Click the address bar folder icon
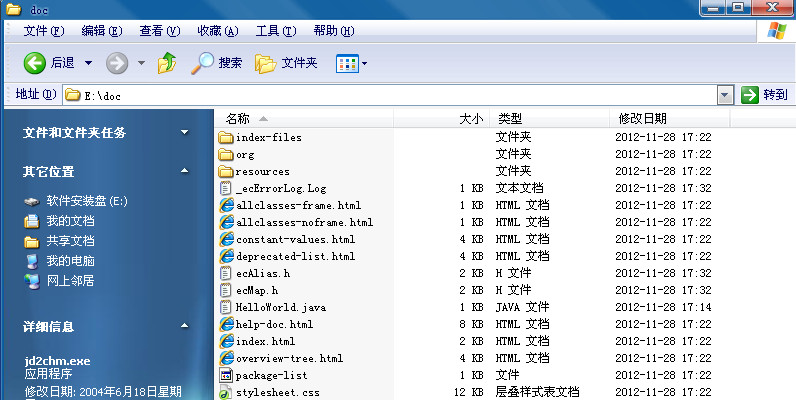Image resolution: width=796 pixels, height=400 pixels. point(73,95)
